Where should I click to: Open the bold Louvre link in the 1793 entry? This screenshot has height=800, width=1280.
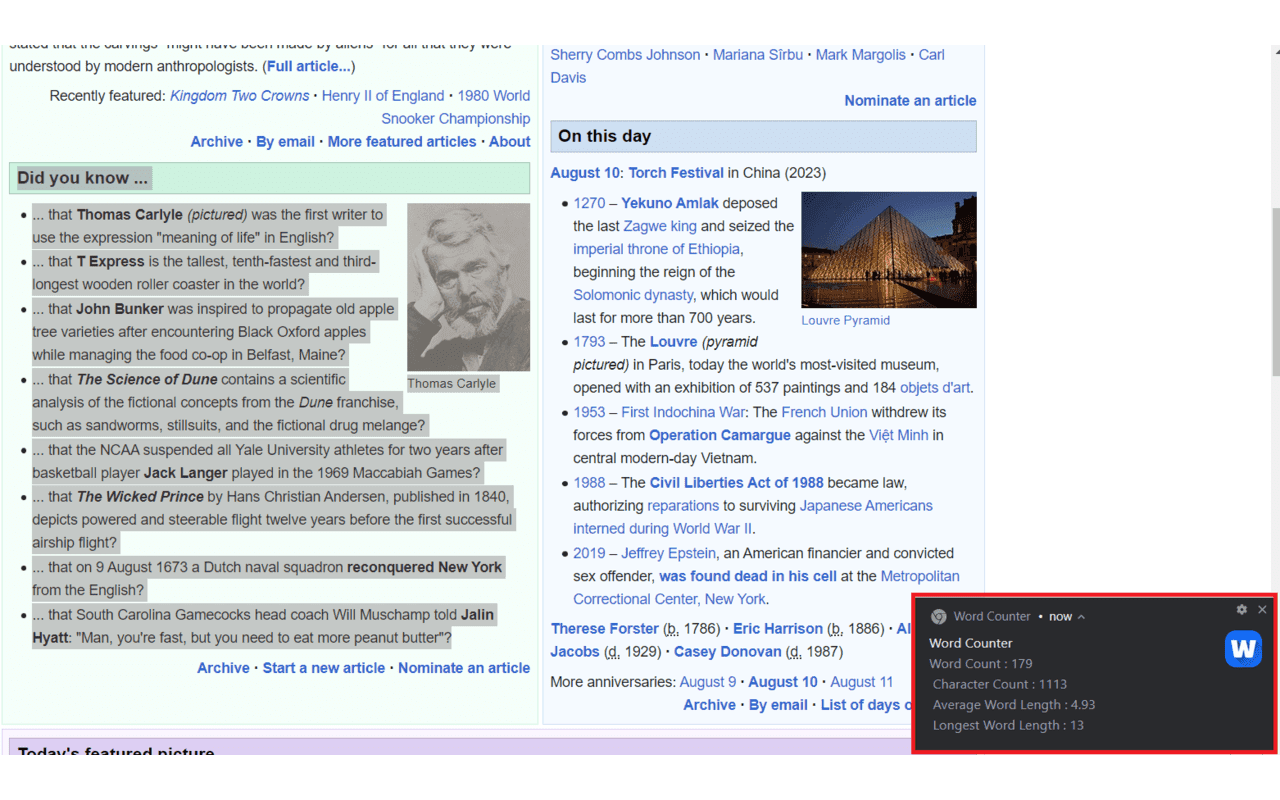click(673, 342)
